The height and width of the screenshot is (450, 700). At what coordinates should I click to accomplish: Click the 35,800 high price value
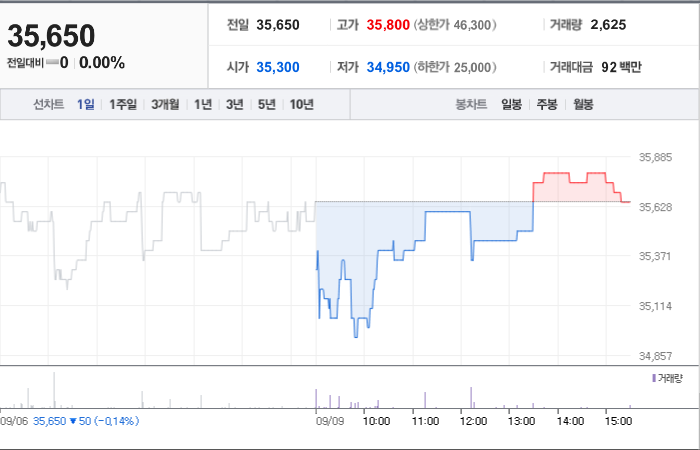[x=388, y=25]
